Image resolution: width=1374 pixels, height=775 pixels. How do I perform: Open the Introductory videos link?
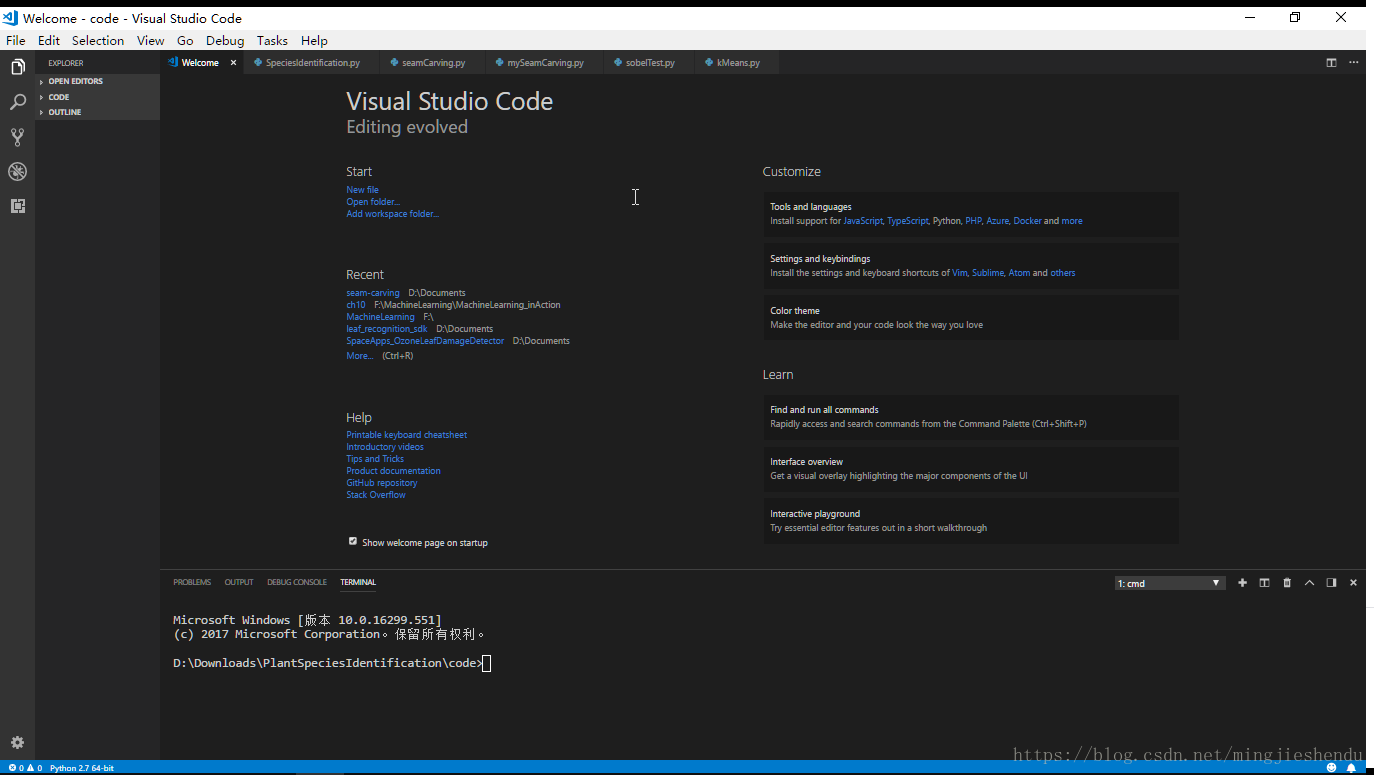[385, 447]
